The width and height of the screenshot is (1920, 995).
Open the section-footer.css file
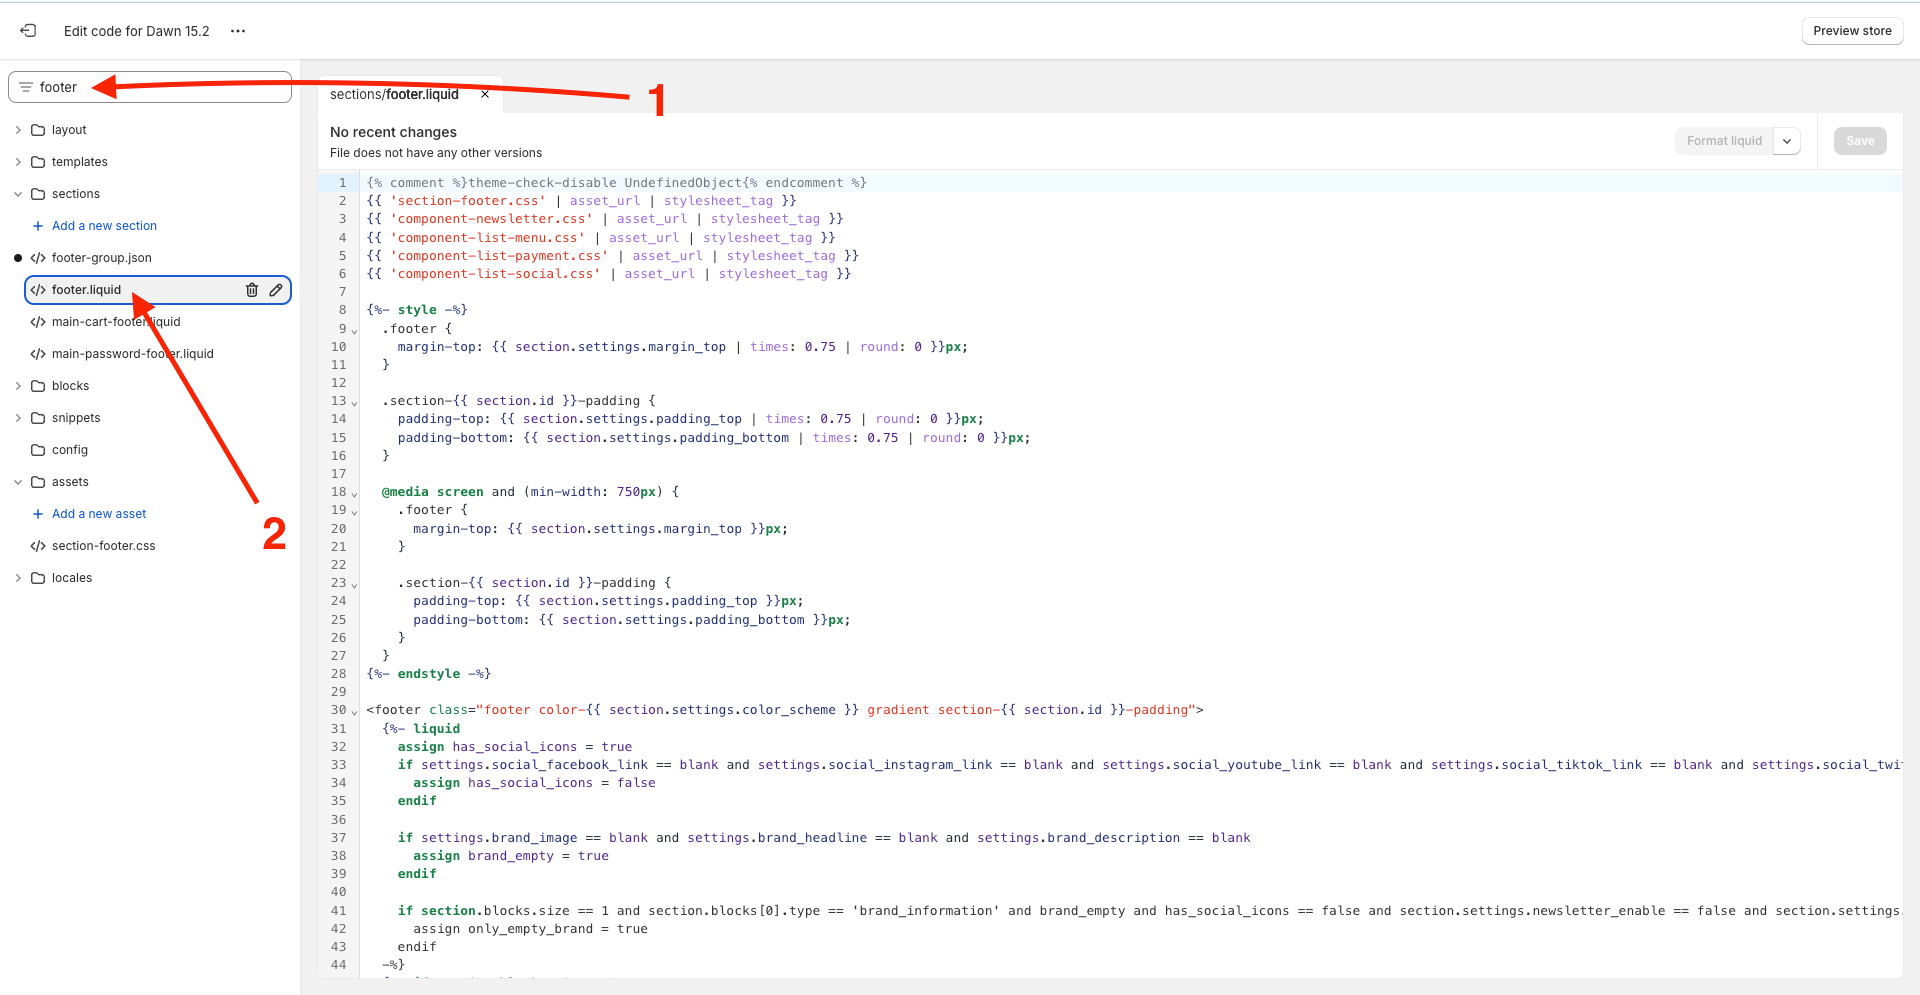click(x=103, y=546)
